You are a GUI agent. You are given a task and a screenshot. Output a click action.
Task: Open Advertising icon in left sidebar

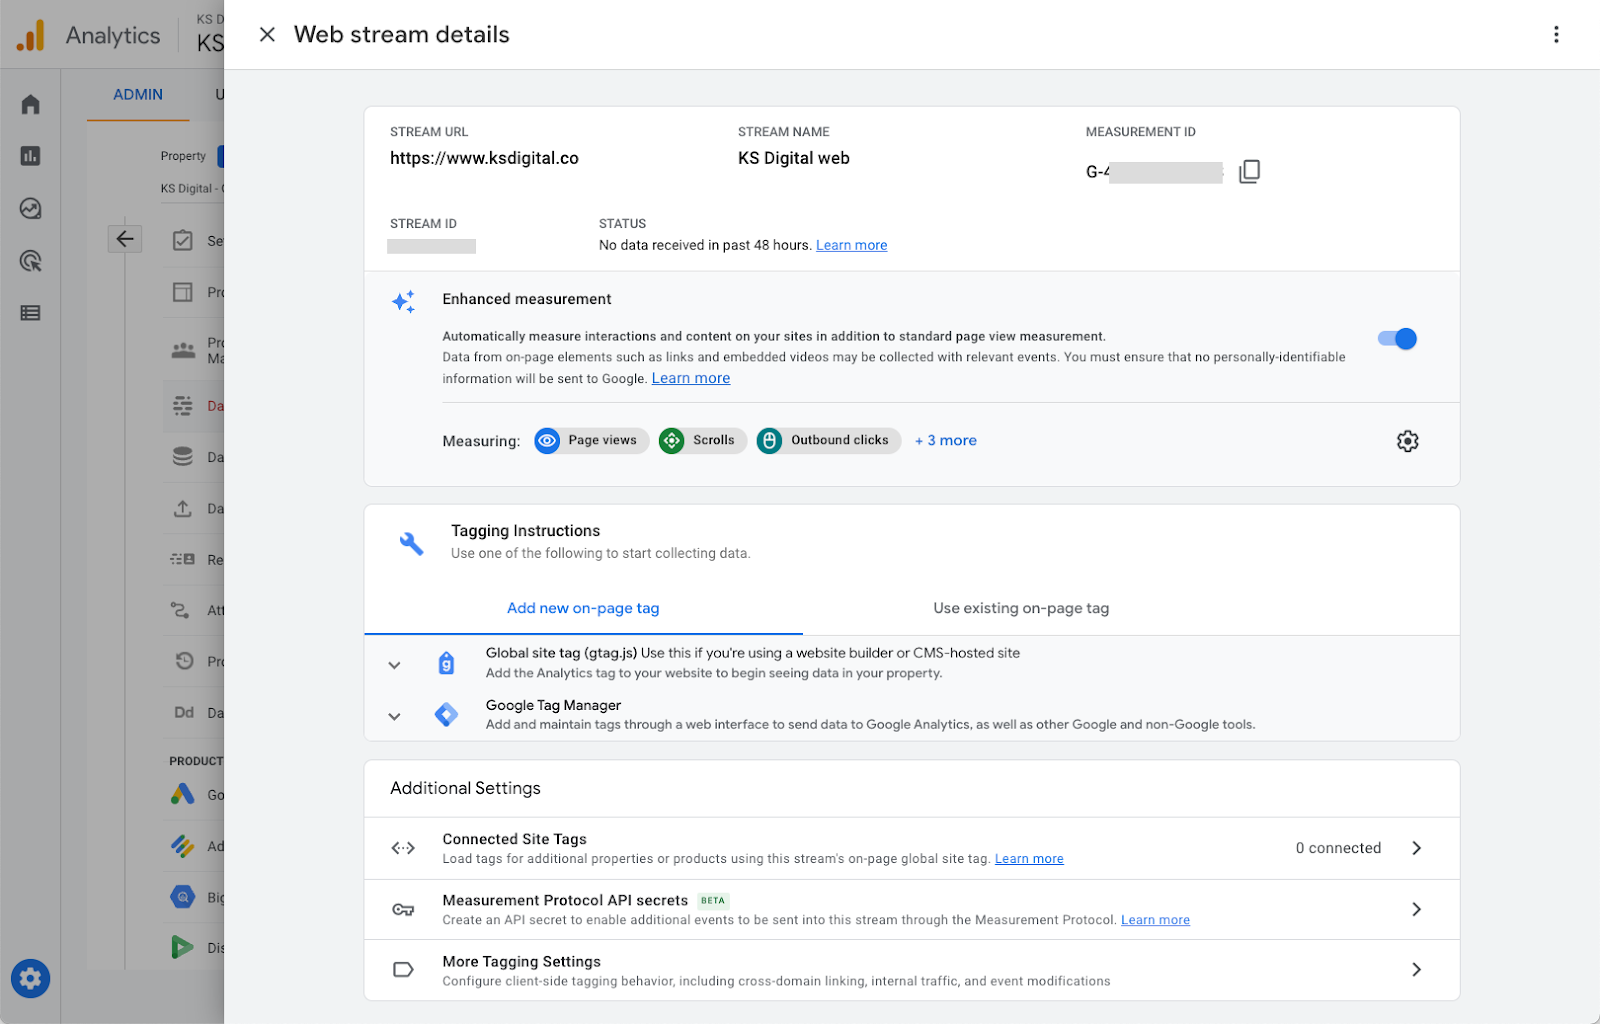(x=31, y=261)
